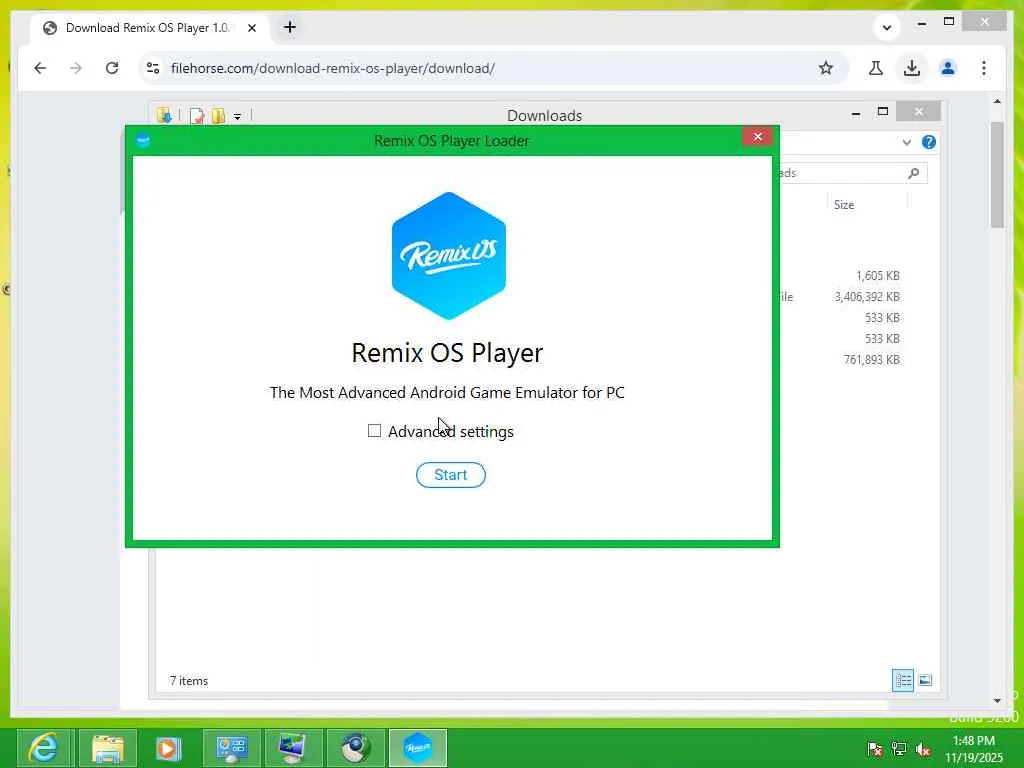The height and width of the screenshot is (768, 1024).
Task: Tick the Advanced settings checkbox
Action: click(x=374, y=431)
